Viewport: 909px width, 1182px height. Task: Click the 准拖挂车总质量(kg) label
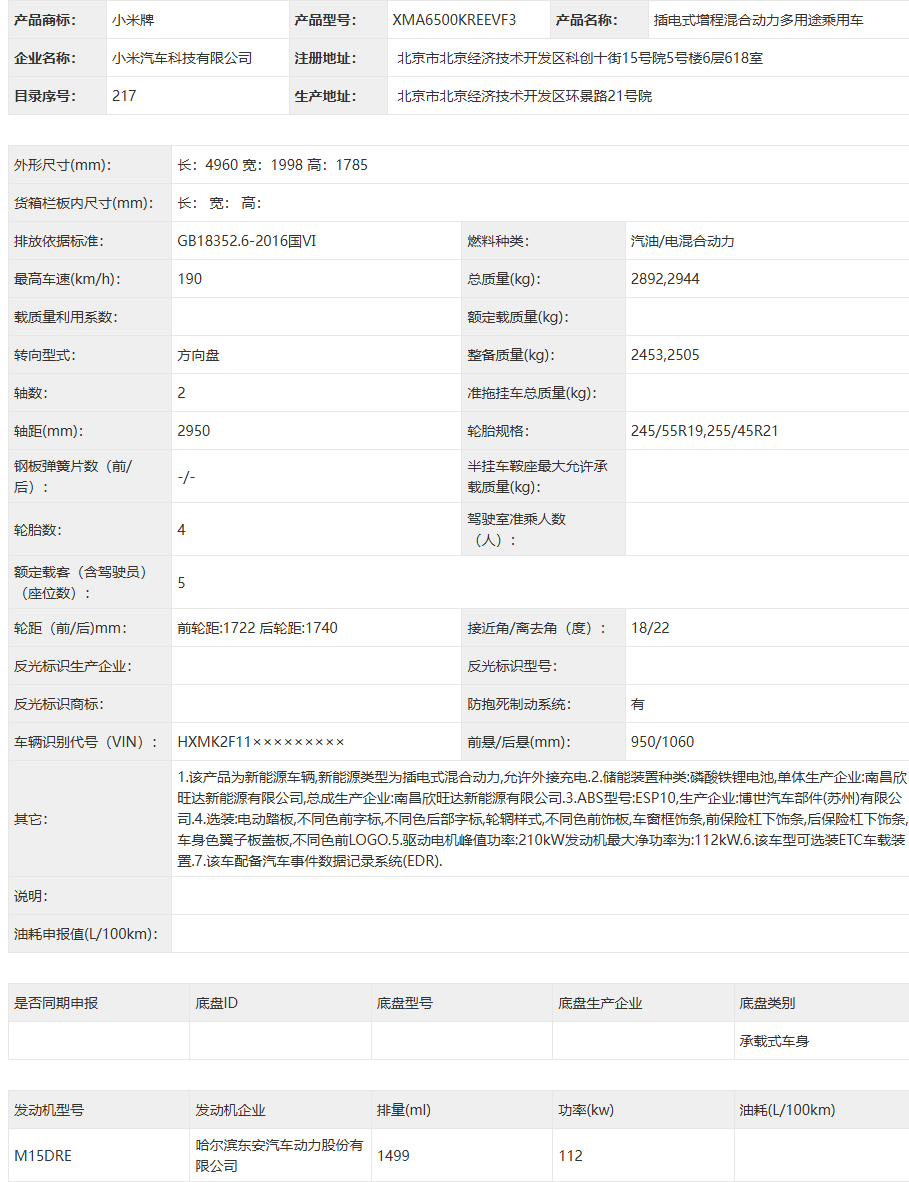coord(531,393)
